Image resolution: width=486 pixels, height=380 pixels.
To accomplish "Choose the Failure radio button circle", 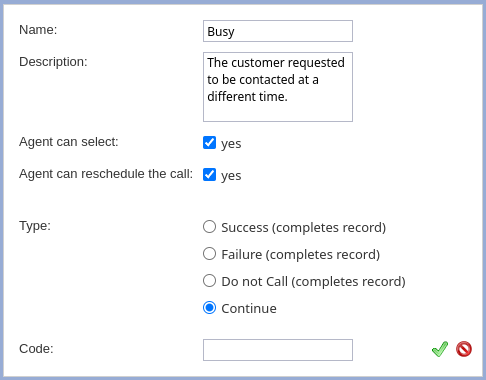I will (209, 254).
